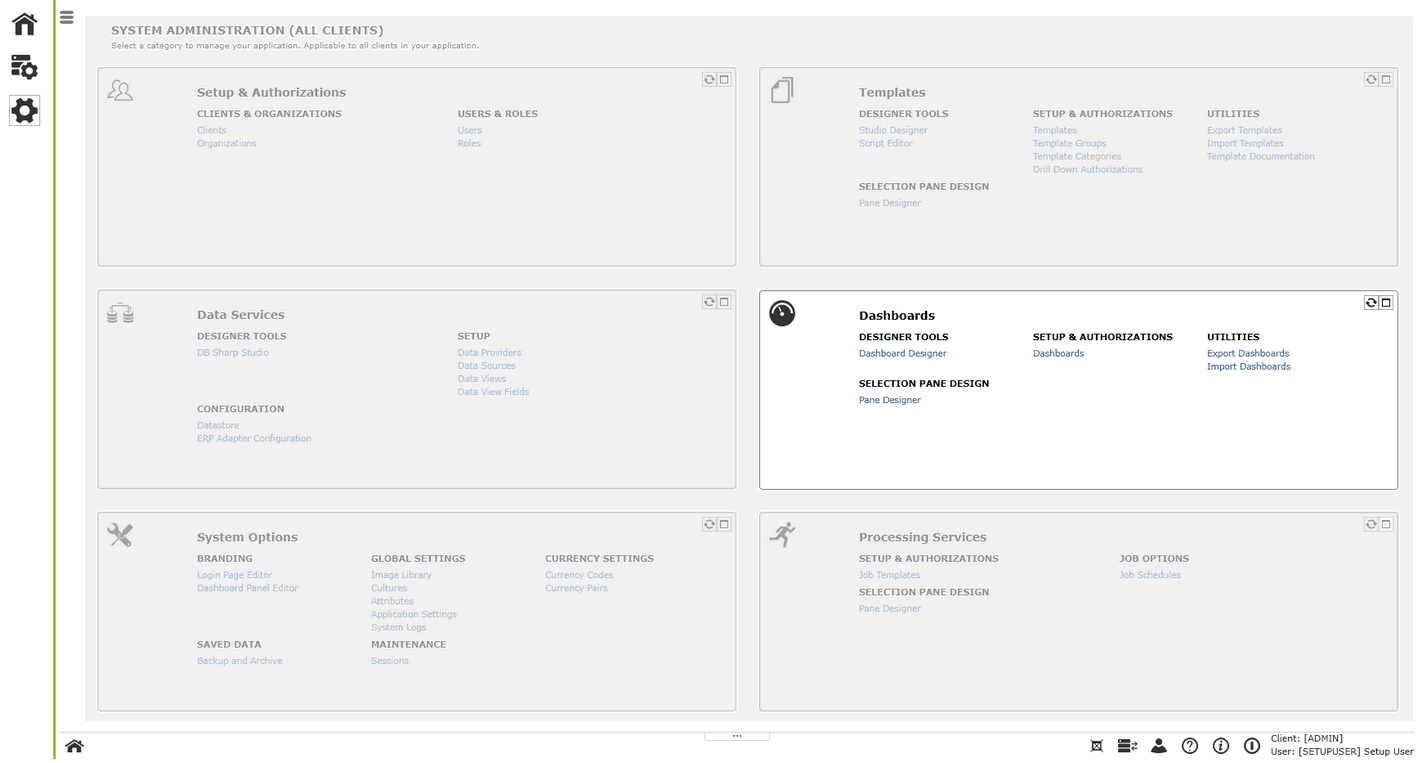Click the server transfer icon in status bar
The height and width of the screenshot is (763, 1418).
tap(1128, 746)
